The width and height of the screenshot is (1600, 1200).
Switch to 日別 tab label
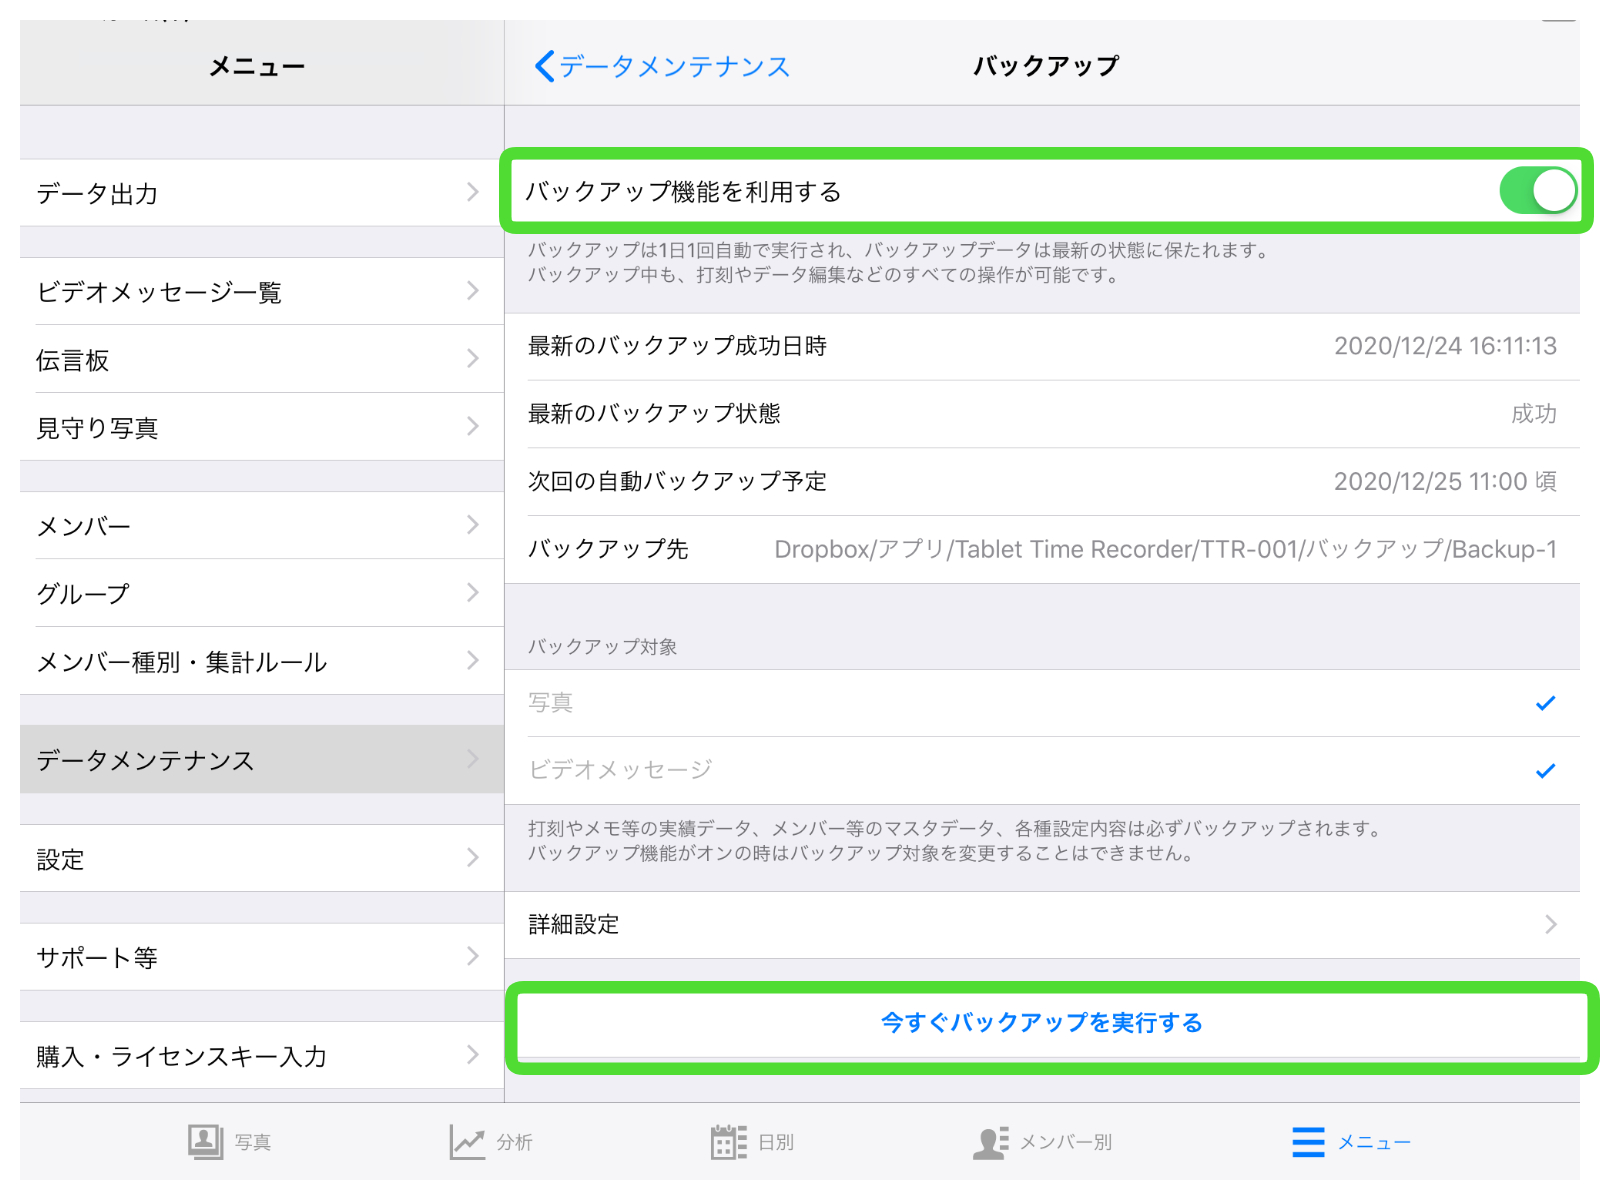pyautogui.click(x=776, y=1142)
